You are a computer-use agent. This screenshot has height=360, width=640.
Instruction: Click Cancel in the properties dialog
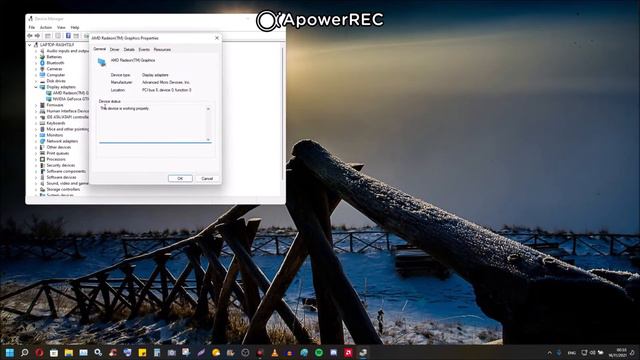(207, 178)
